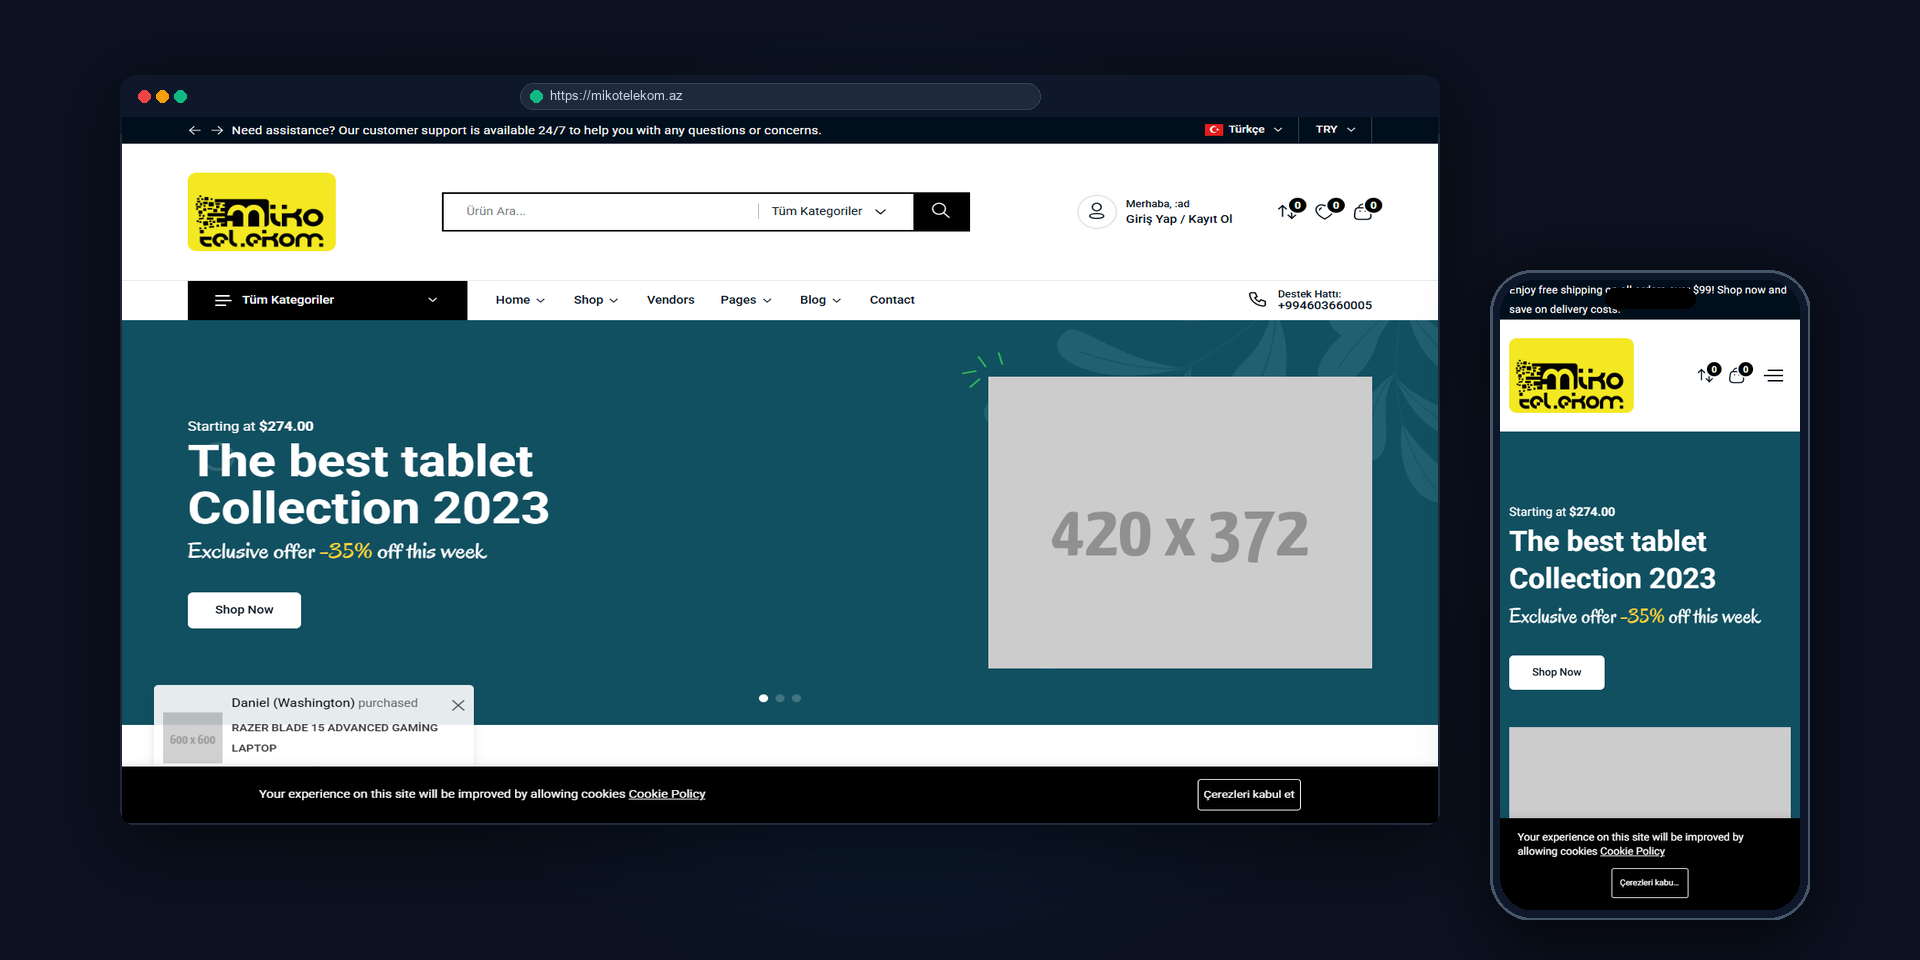The width and height of the screenshot is (1920, 960).
Task: Click Shop Now button in mobile preview
Action: click(1556, 672)
